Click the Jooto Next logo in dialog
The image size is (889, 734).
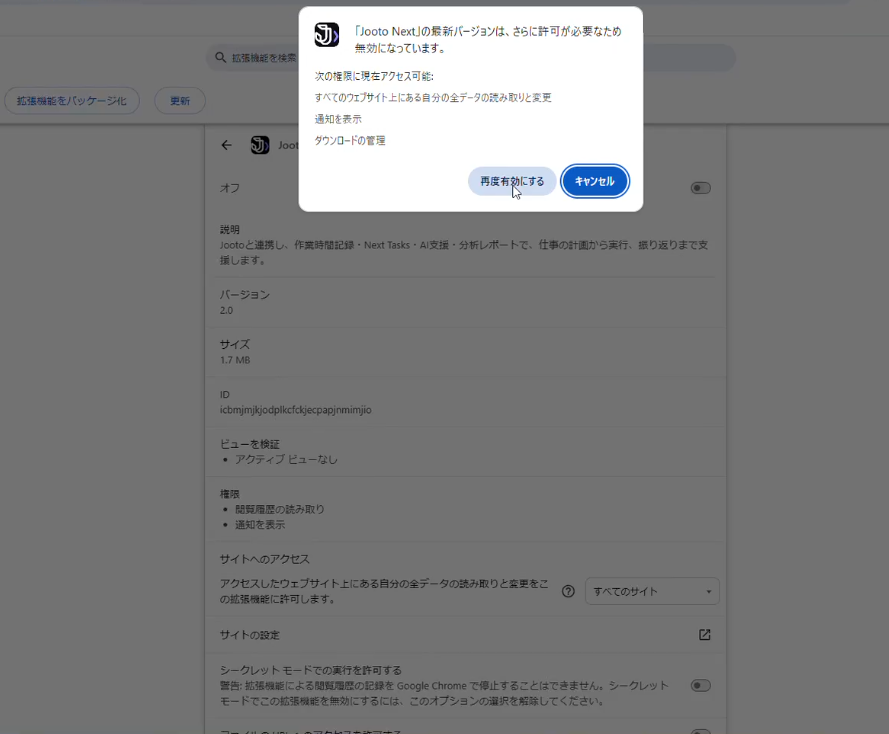tap(327, 35)
